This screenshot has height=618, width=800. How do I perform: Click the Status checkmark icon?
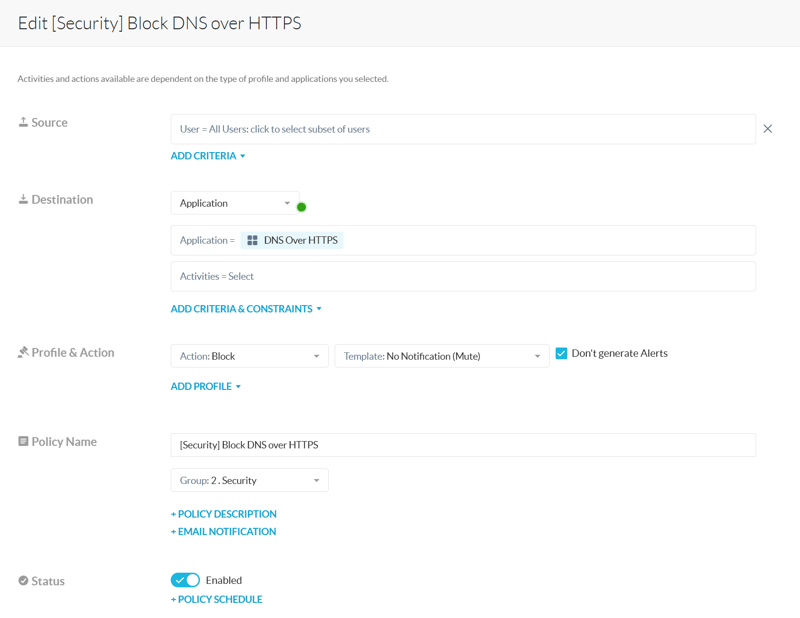23,580
